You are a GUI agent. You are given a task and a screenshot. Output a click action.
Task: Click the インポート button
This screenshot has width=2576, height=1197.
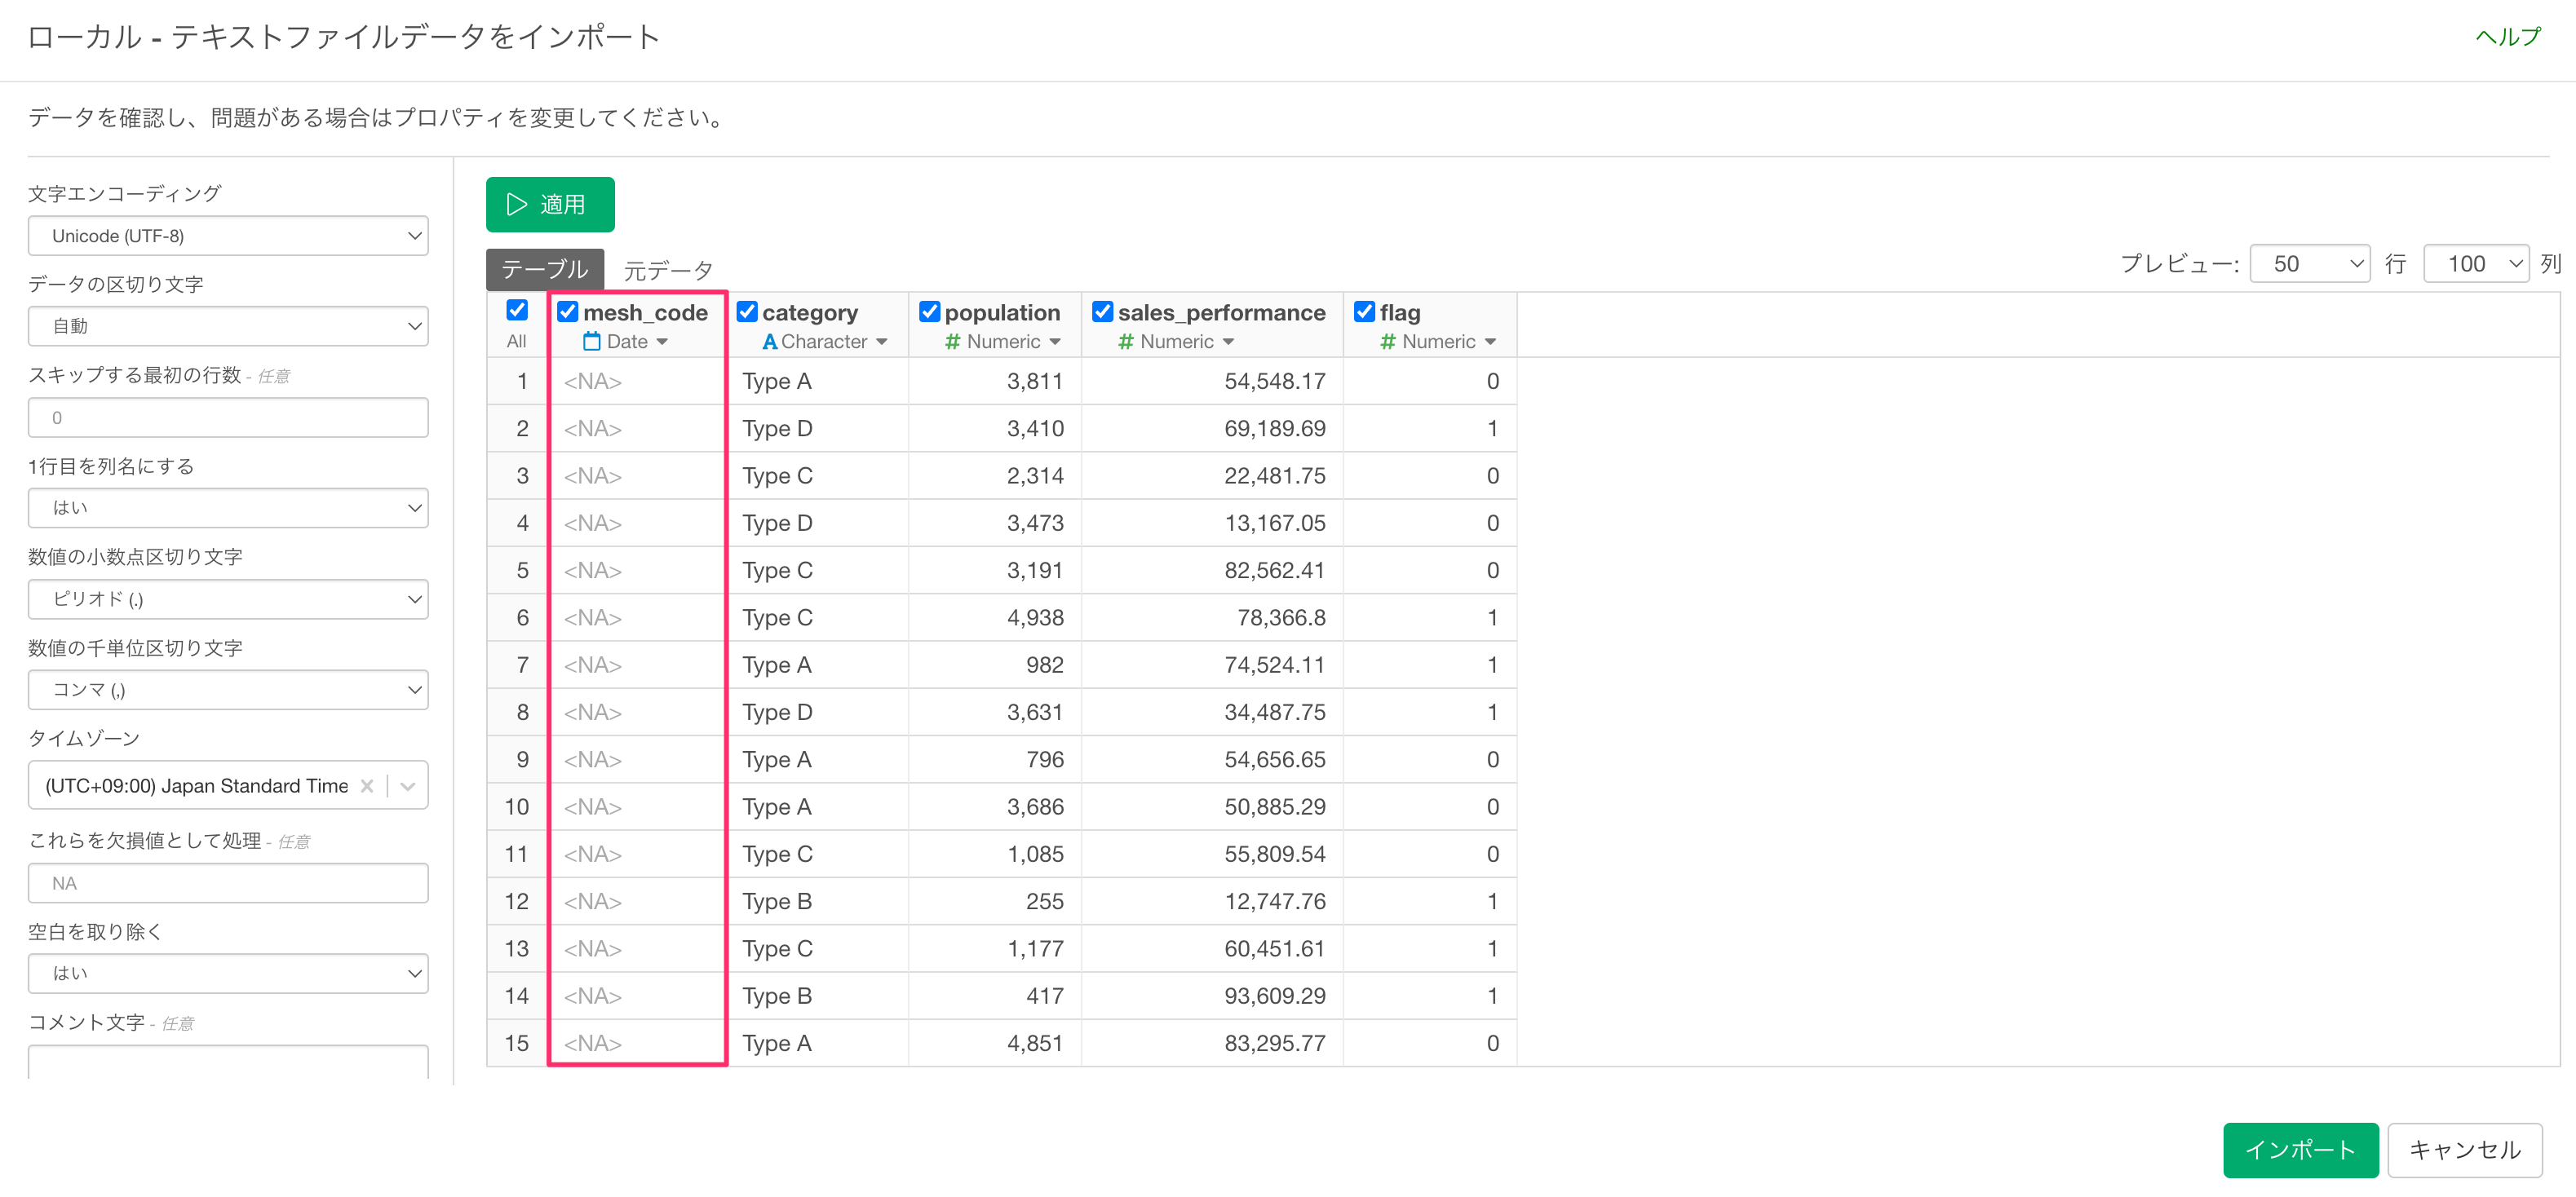coord(2300,1150)
